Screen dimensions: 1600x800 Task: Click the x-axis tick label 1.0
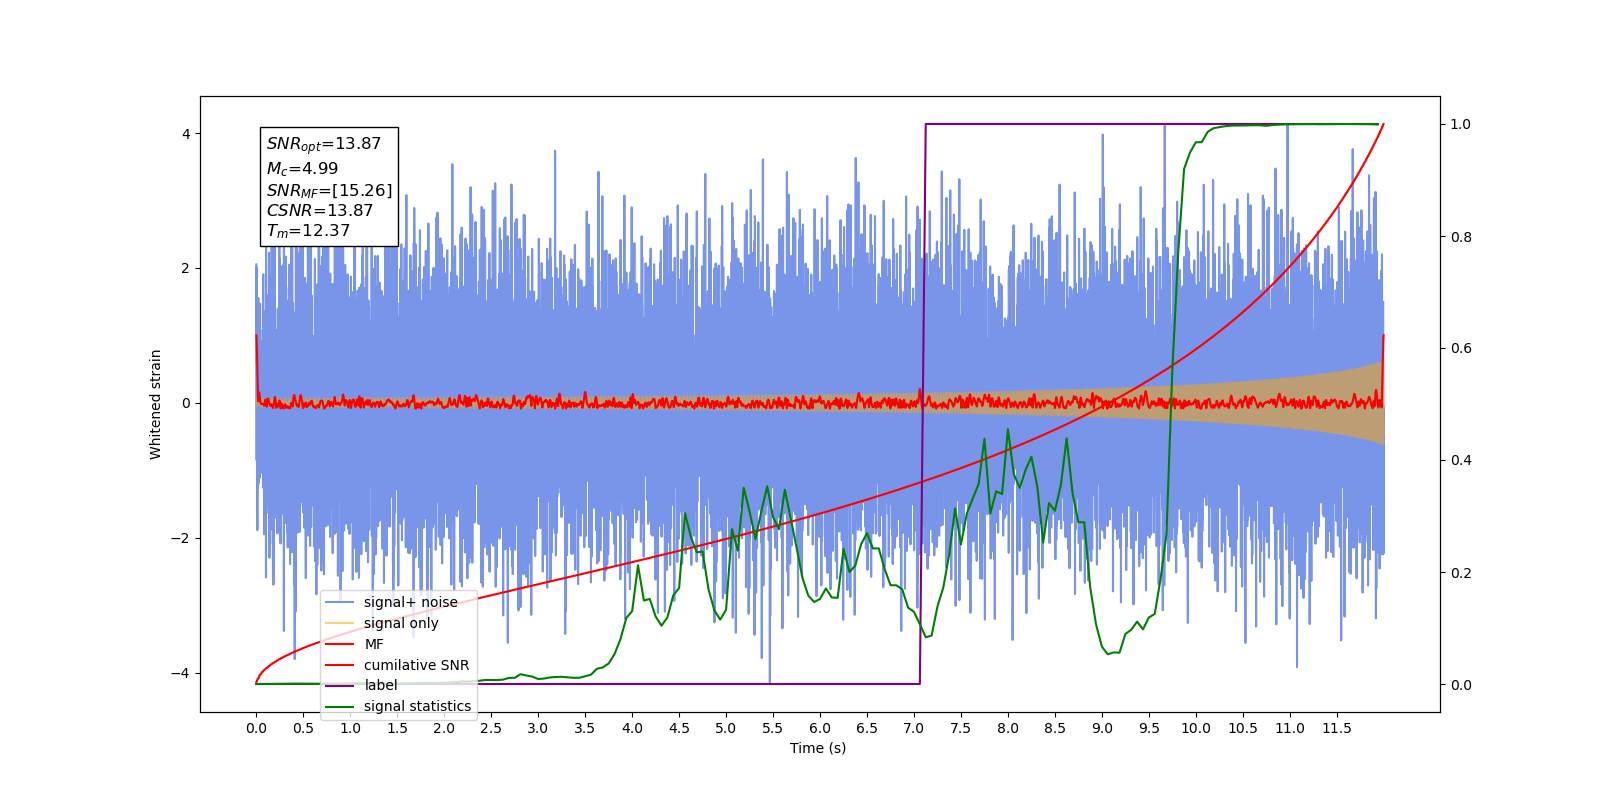[x=350, y=728]
